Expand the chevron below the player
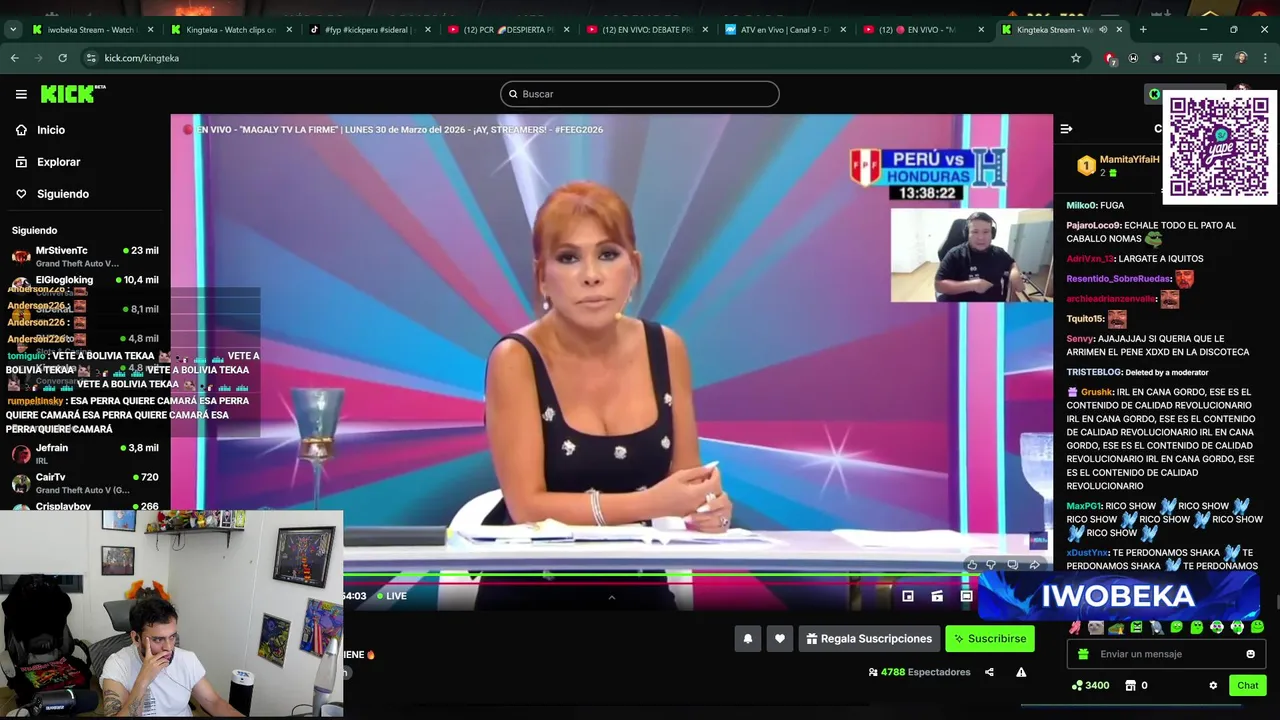 [612, 597]
